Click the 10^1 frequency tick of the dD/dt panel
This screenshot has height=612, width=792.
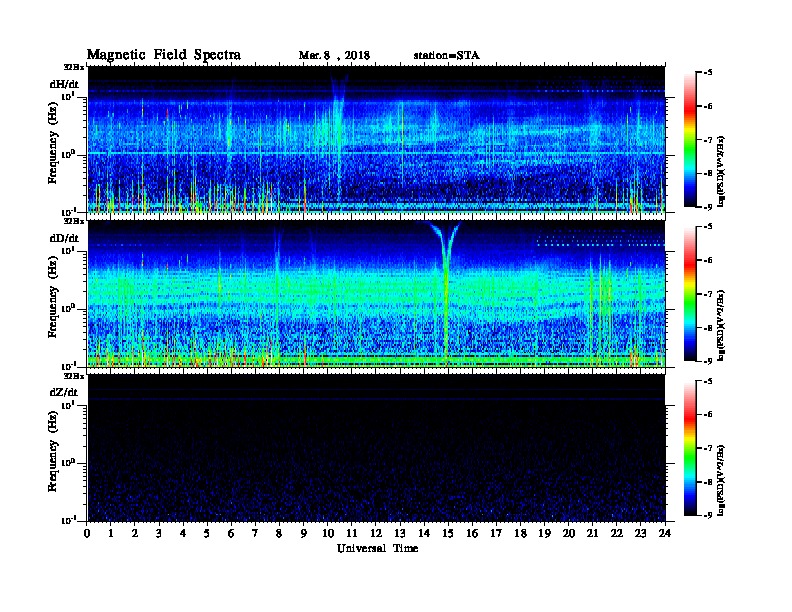(68, 250)
